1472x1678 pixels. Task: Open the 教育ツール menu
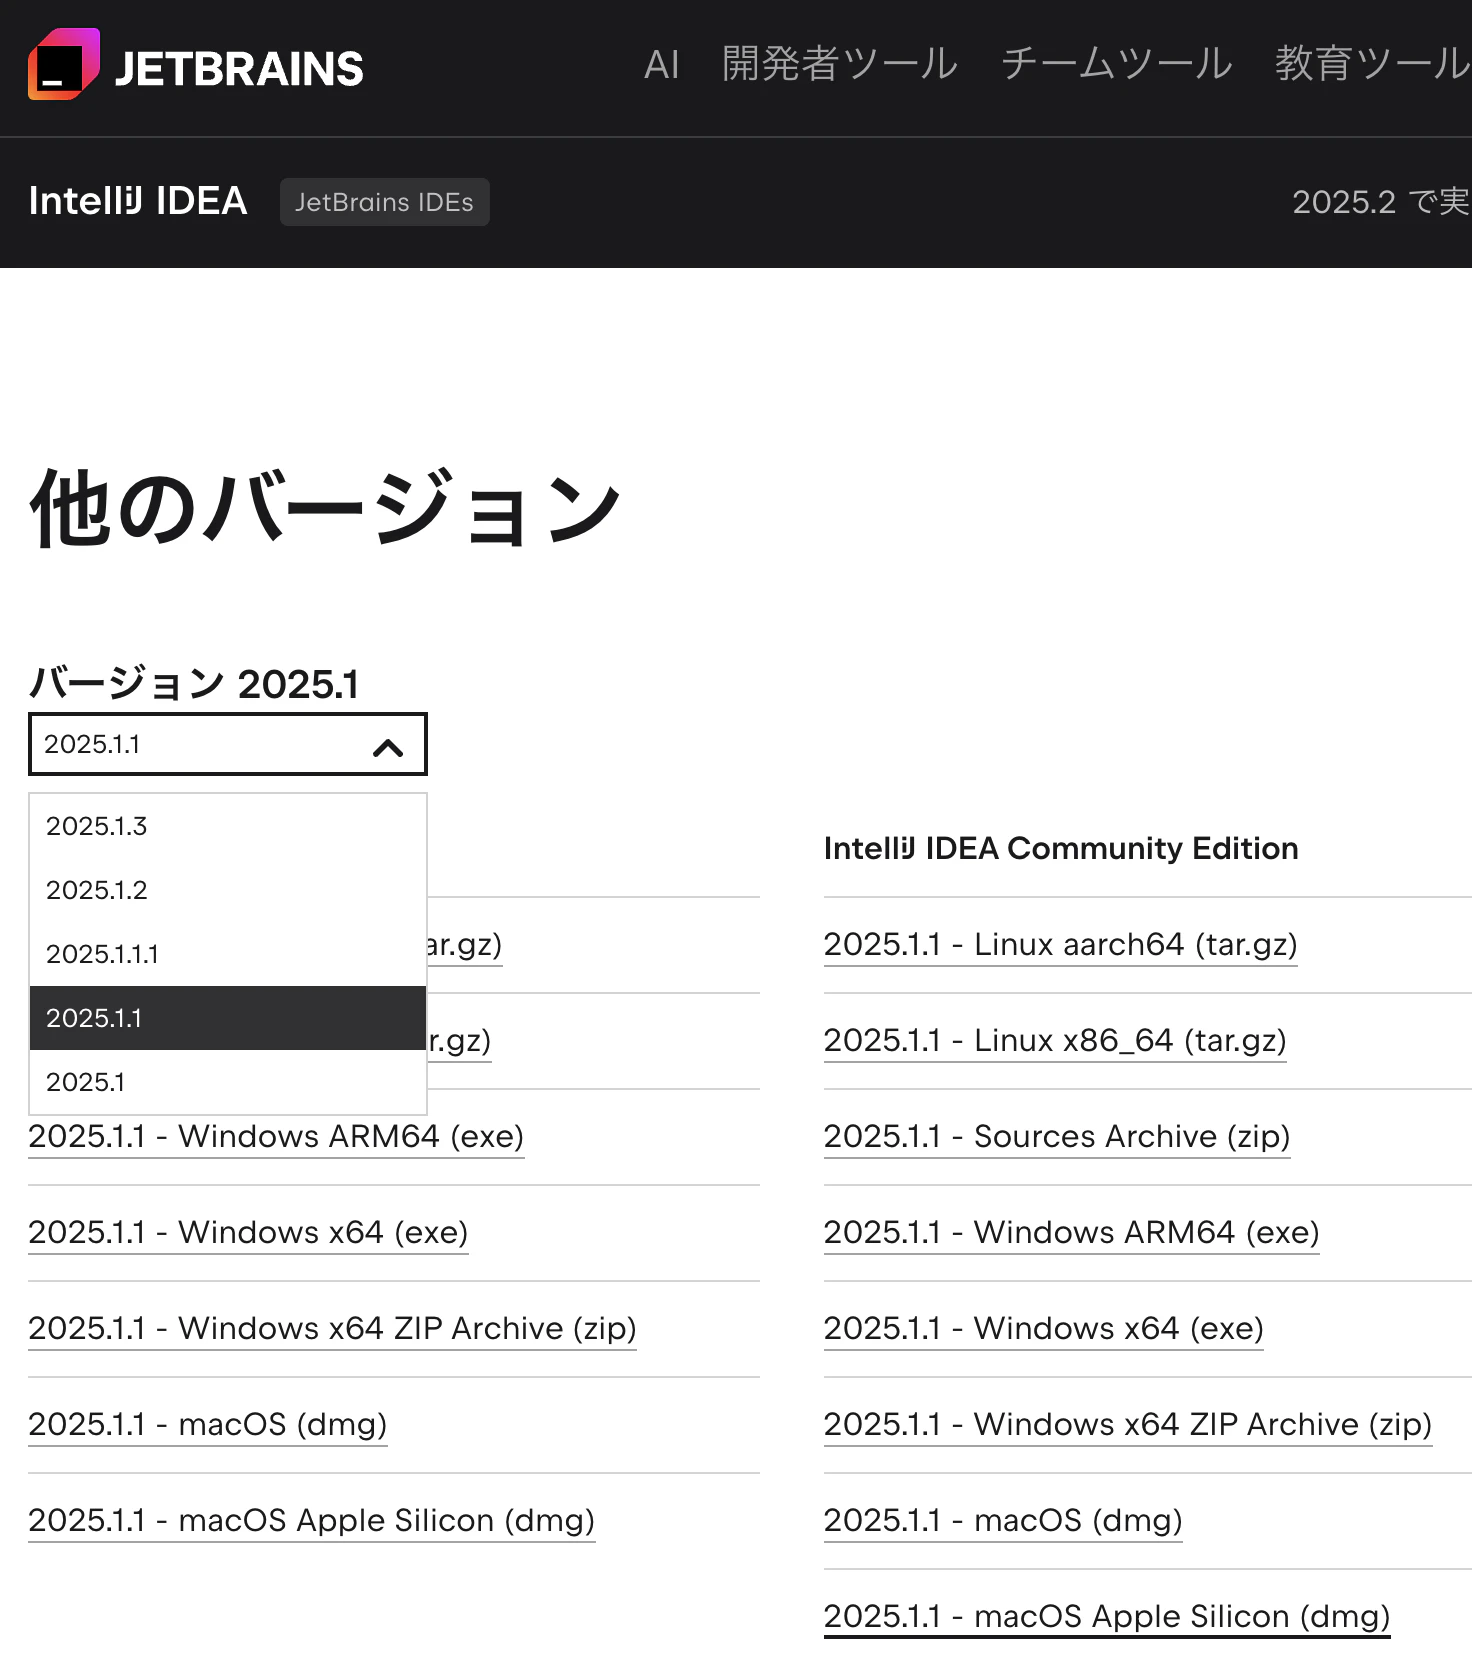coord(1372,64)
